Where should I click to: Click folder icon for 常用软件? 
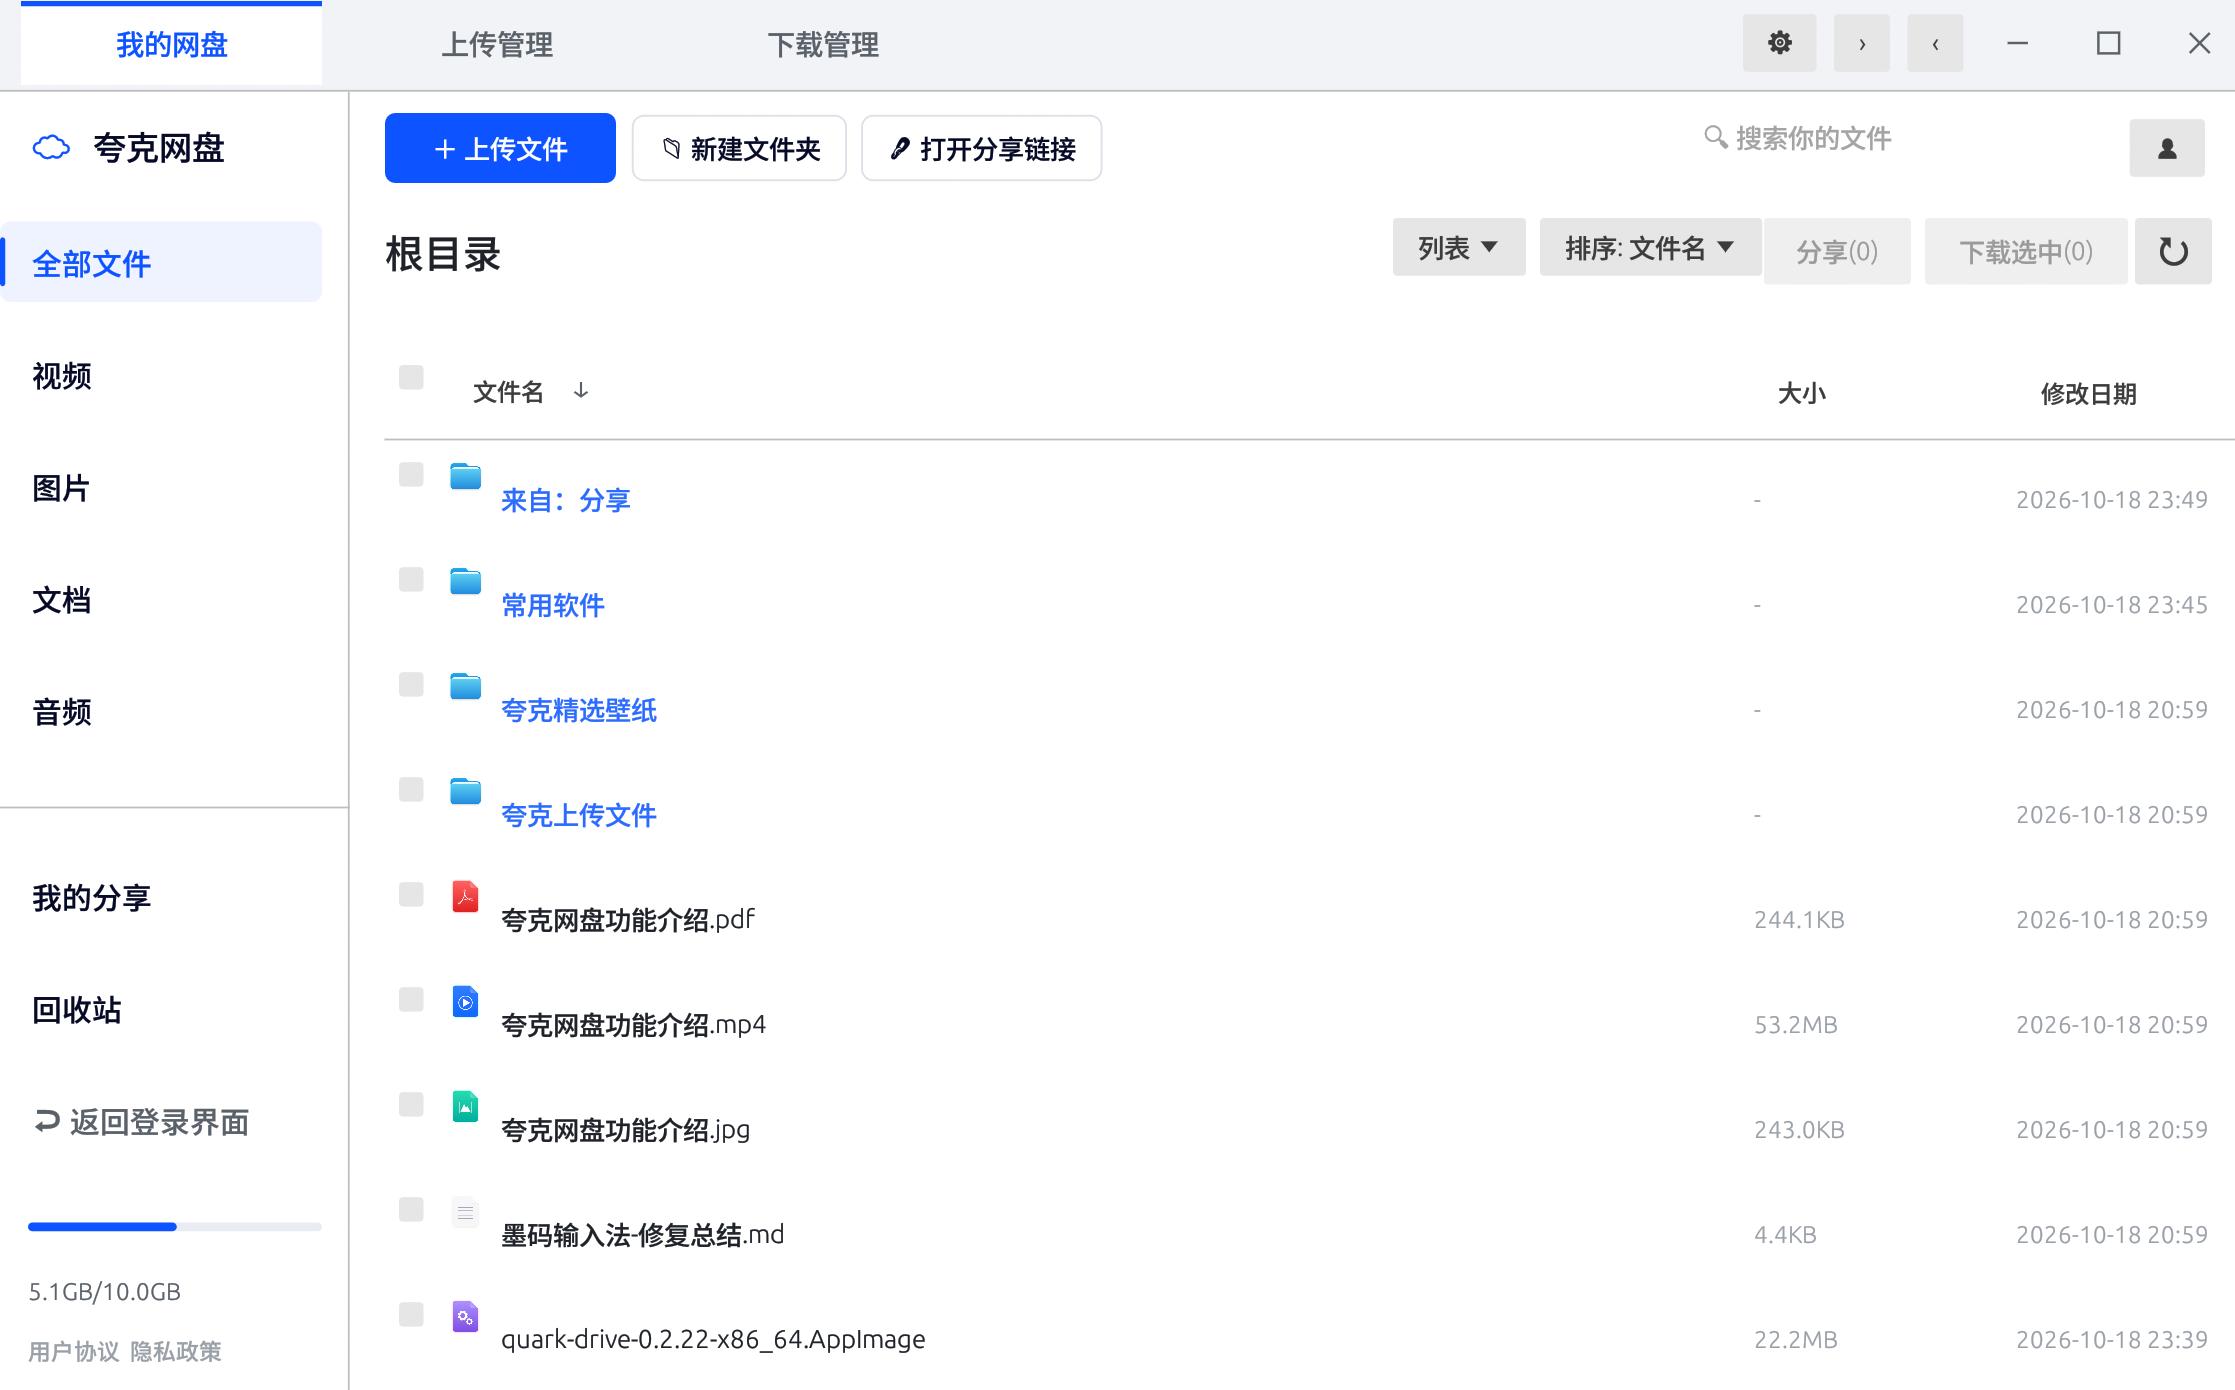point(465,581)
